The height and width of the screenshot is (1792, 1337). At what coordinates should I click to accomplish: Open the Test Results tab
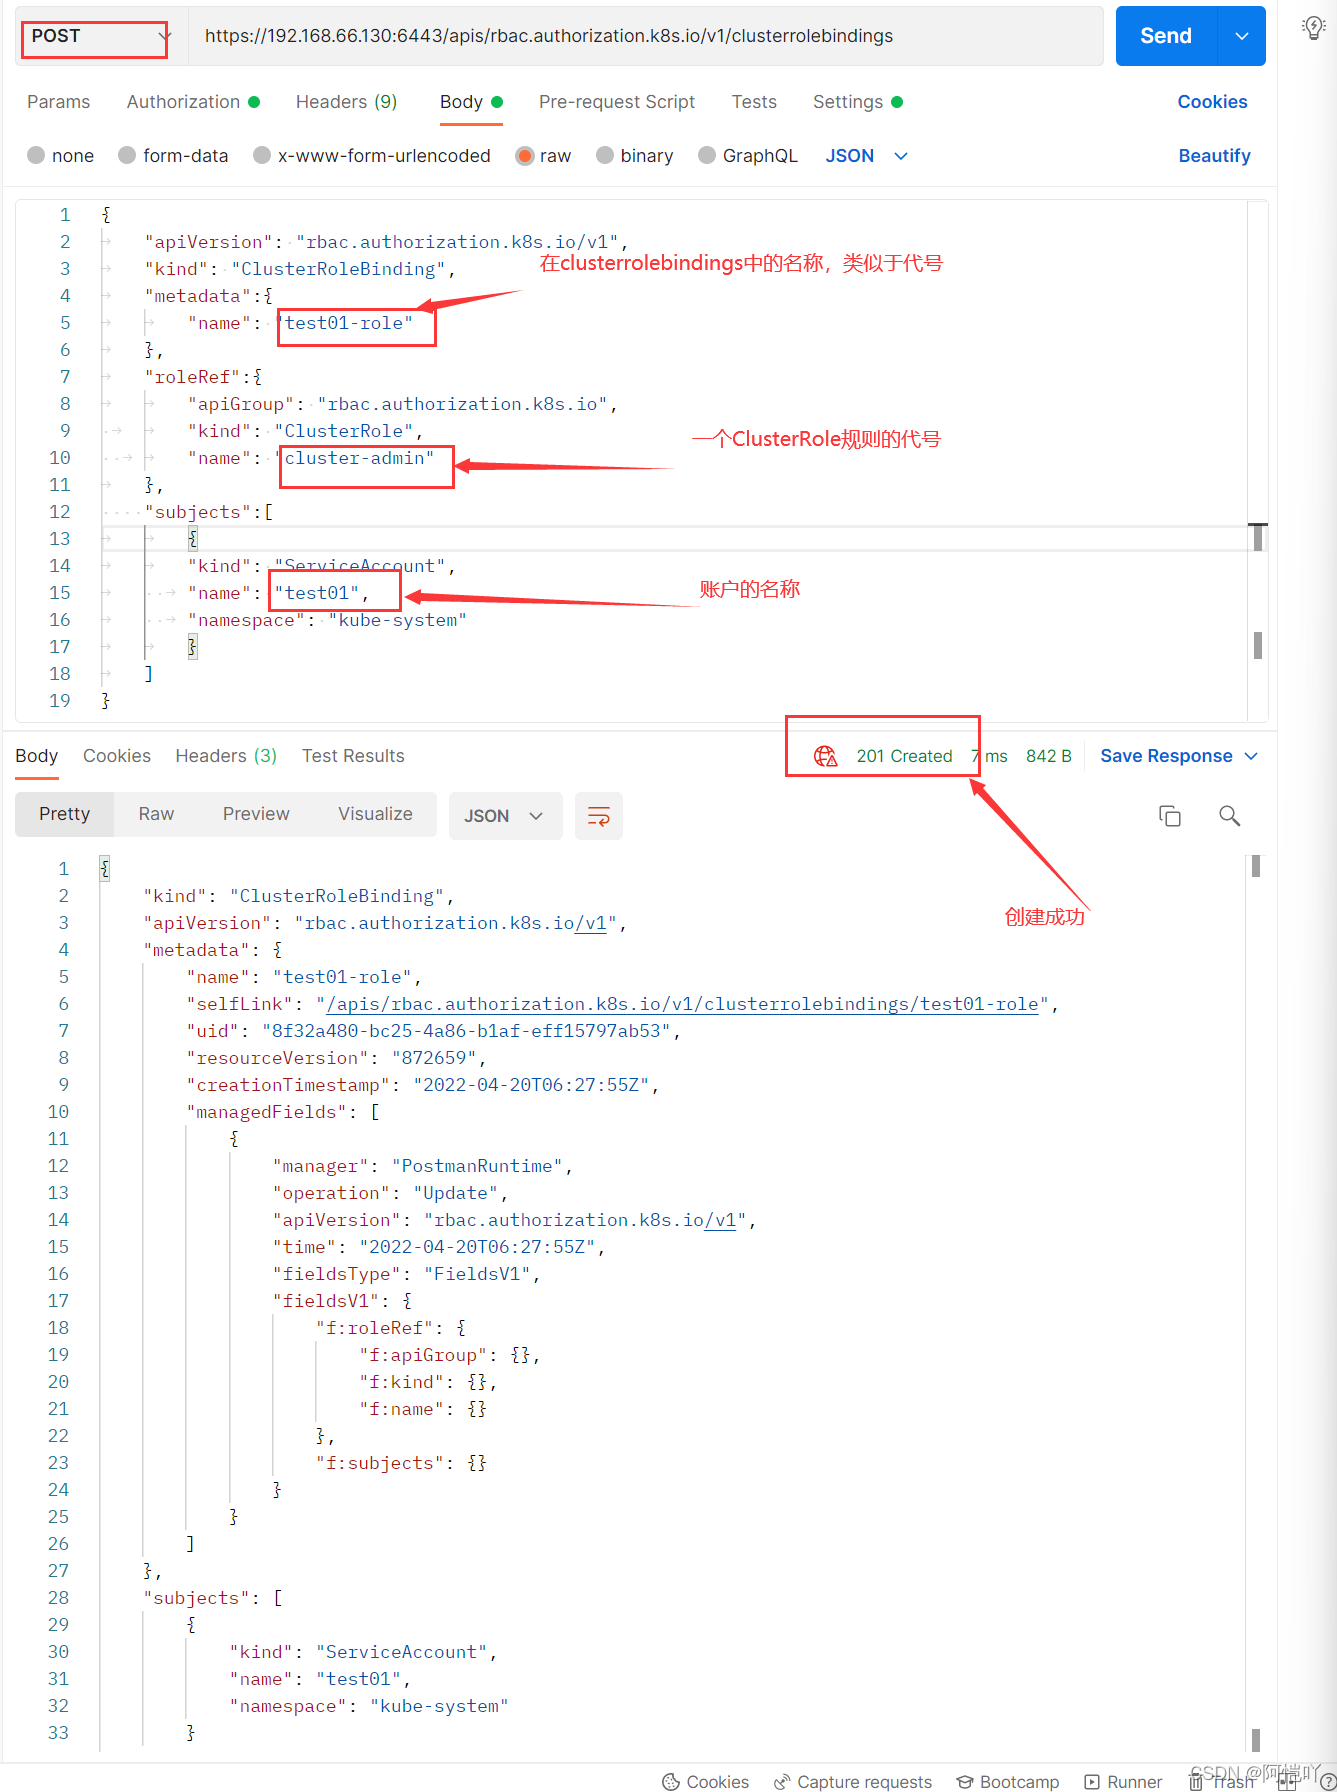tap(353, 756)
